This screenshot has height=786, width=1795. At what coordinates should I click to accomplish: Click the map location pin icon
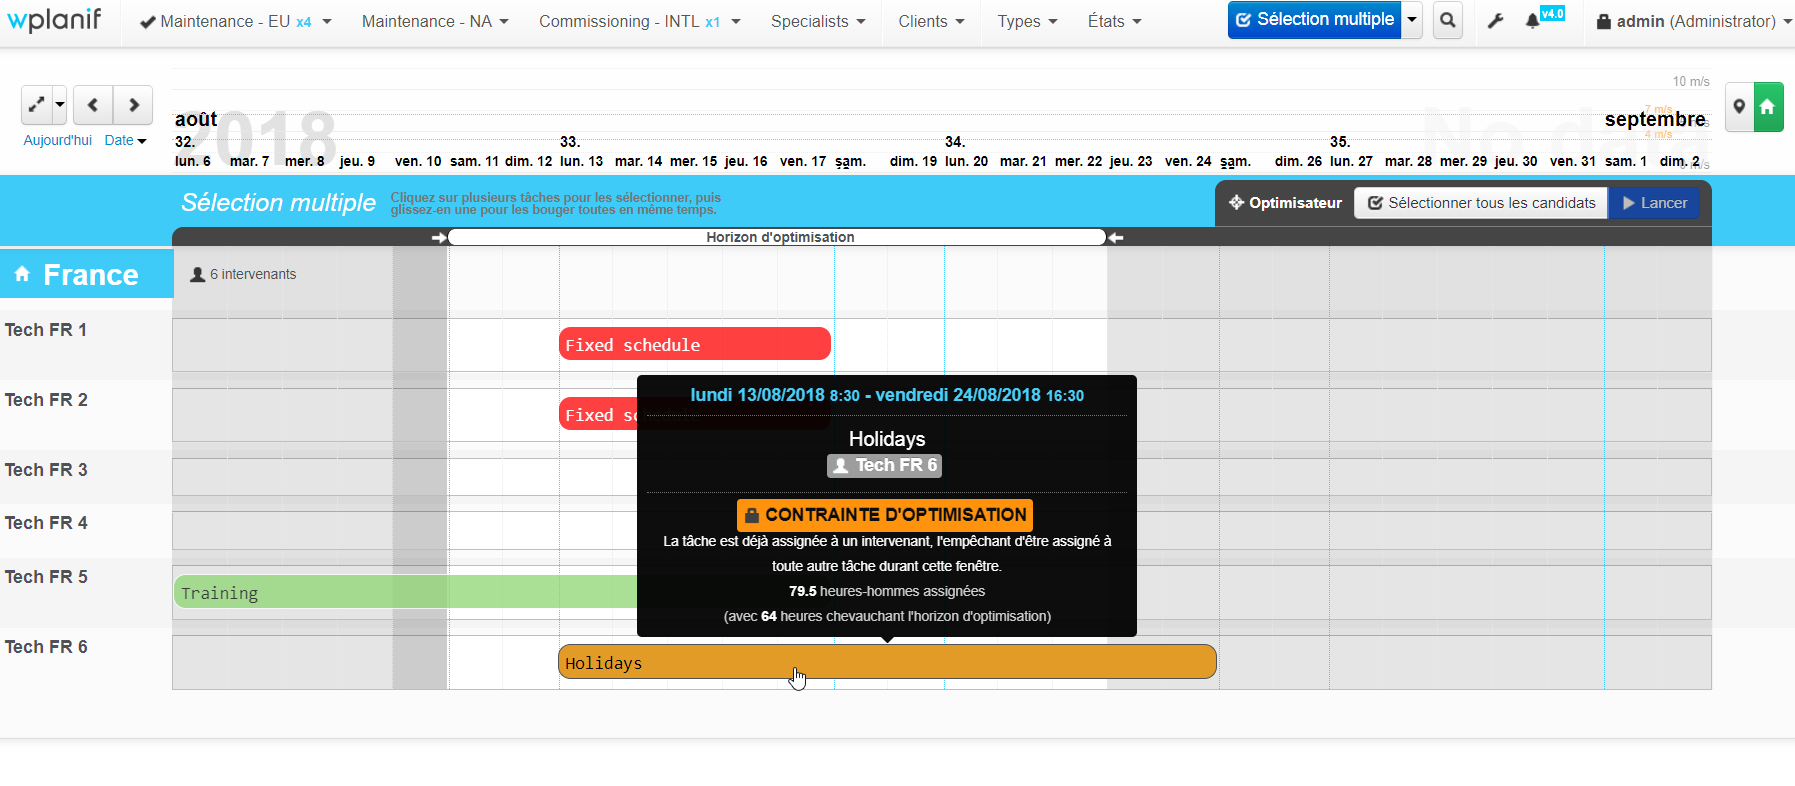(x=1739, y=107)
